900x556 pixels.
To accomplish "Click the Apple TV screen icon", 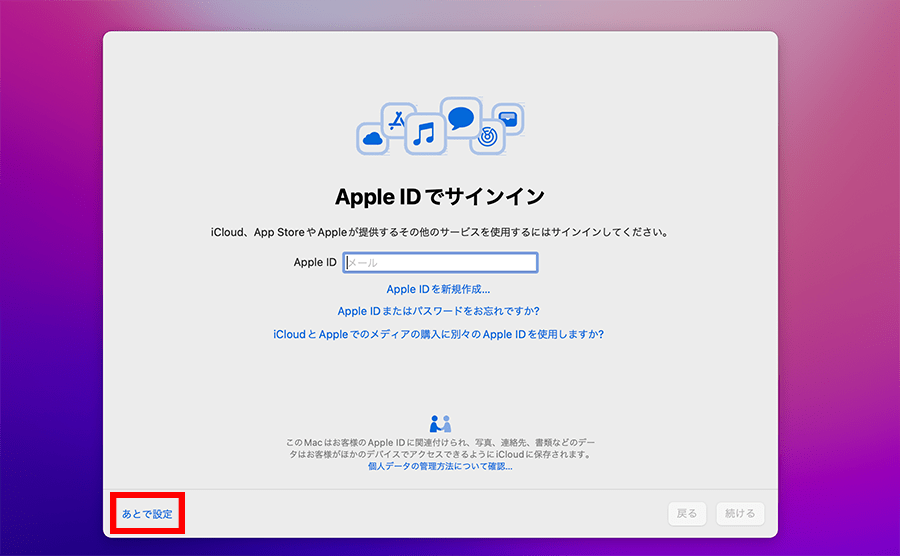I will (508, 119).
